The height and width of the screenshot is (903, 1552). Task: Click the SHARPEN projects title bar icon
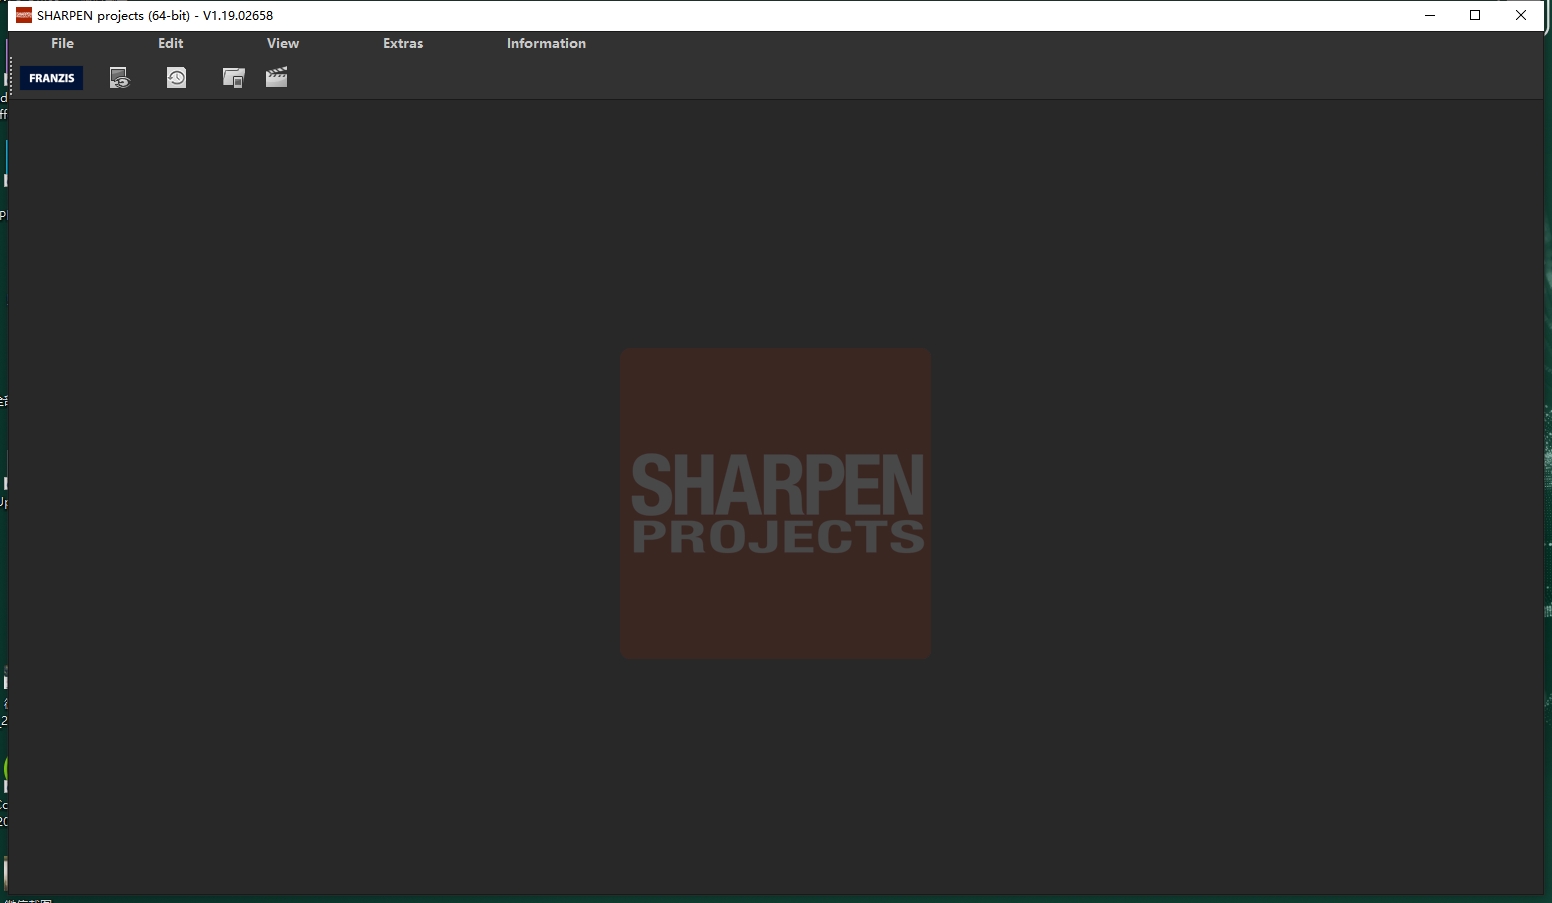point(24,15)
